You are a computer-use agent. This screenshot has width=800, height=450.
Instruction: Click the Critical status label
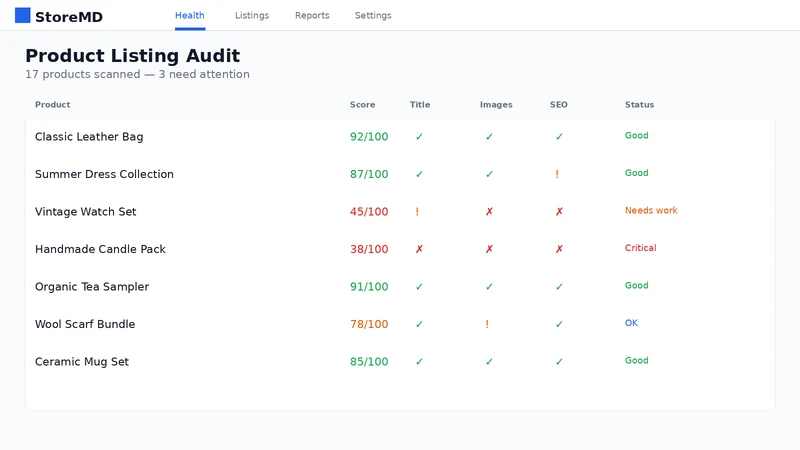pyautogui.click(x=640, y=248)
